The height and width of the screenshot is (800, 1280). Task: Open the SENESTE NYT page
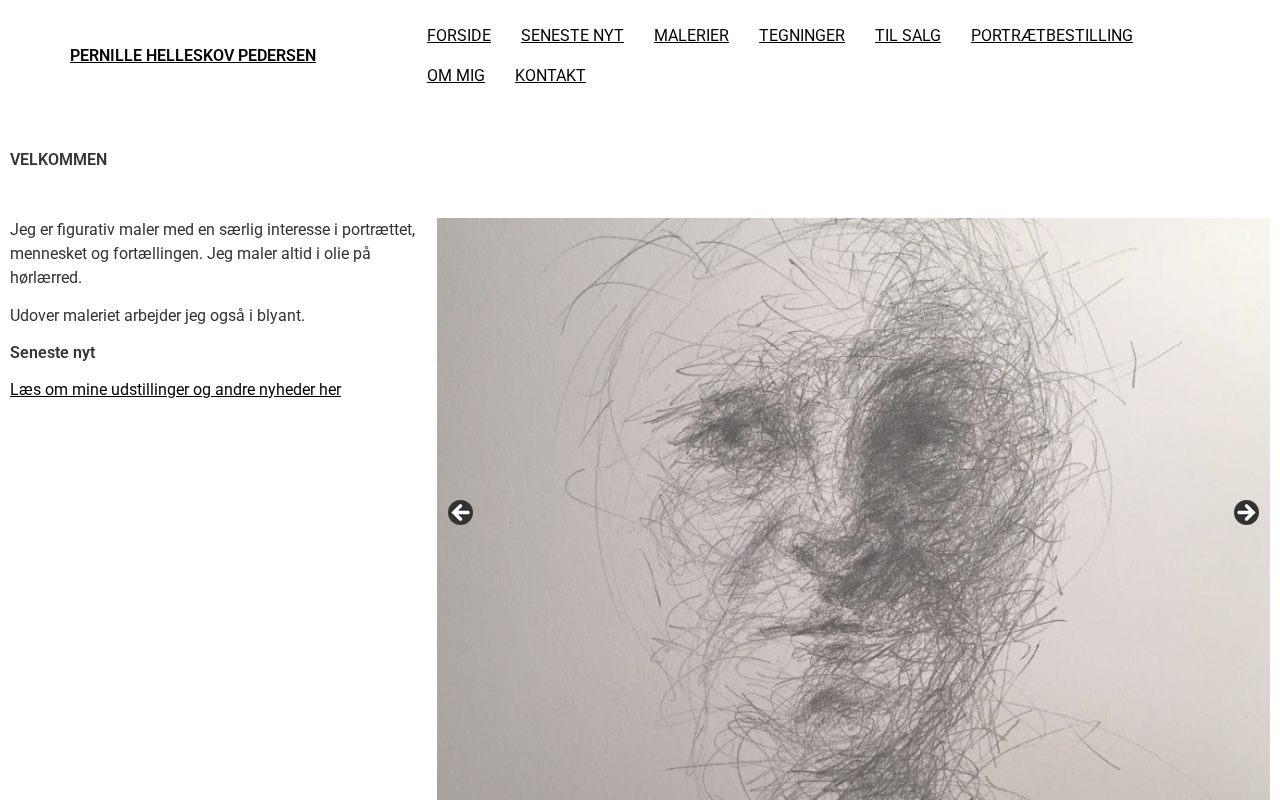click(572, 36)
